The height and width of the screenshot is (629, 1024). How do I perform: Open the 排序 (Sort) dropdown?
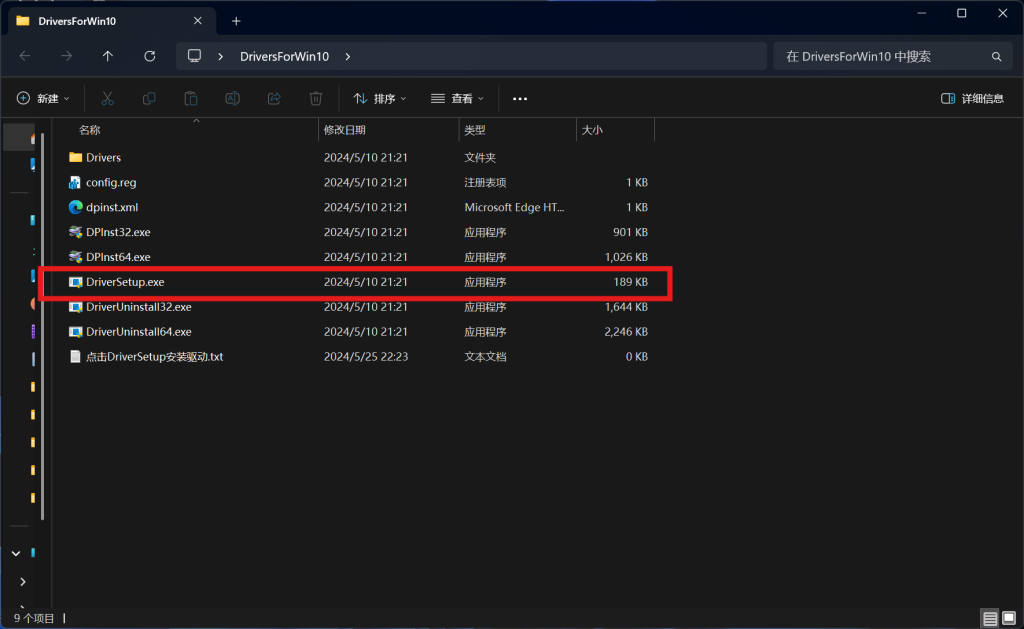click(380, 99)
